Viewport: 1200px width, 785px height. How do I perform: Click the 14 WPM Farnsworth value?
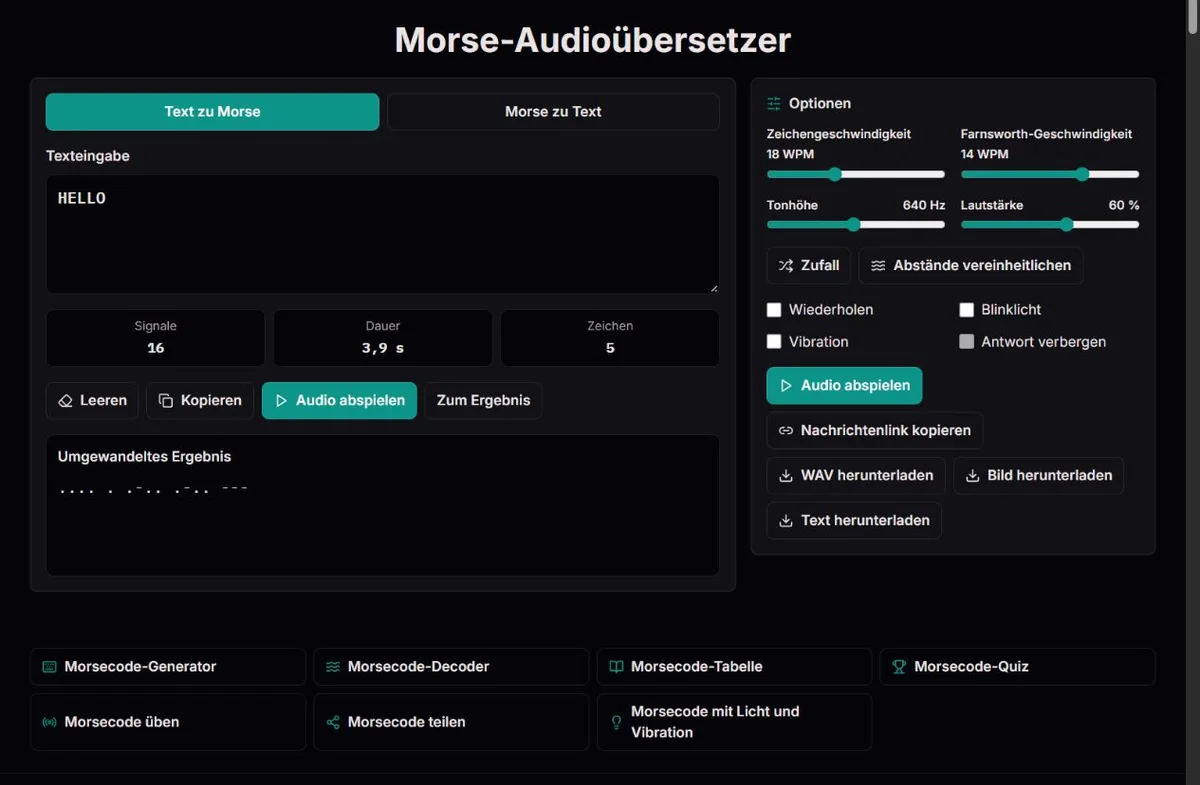[x=985, y=154]
